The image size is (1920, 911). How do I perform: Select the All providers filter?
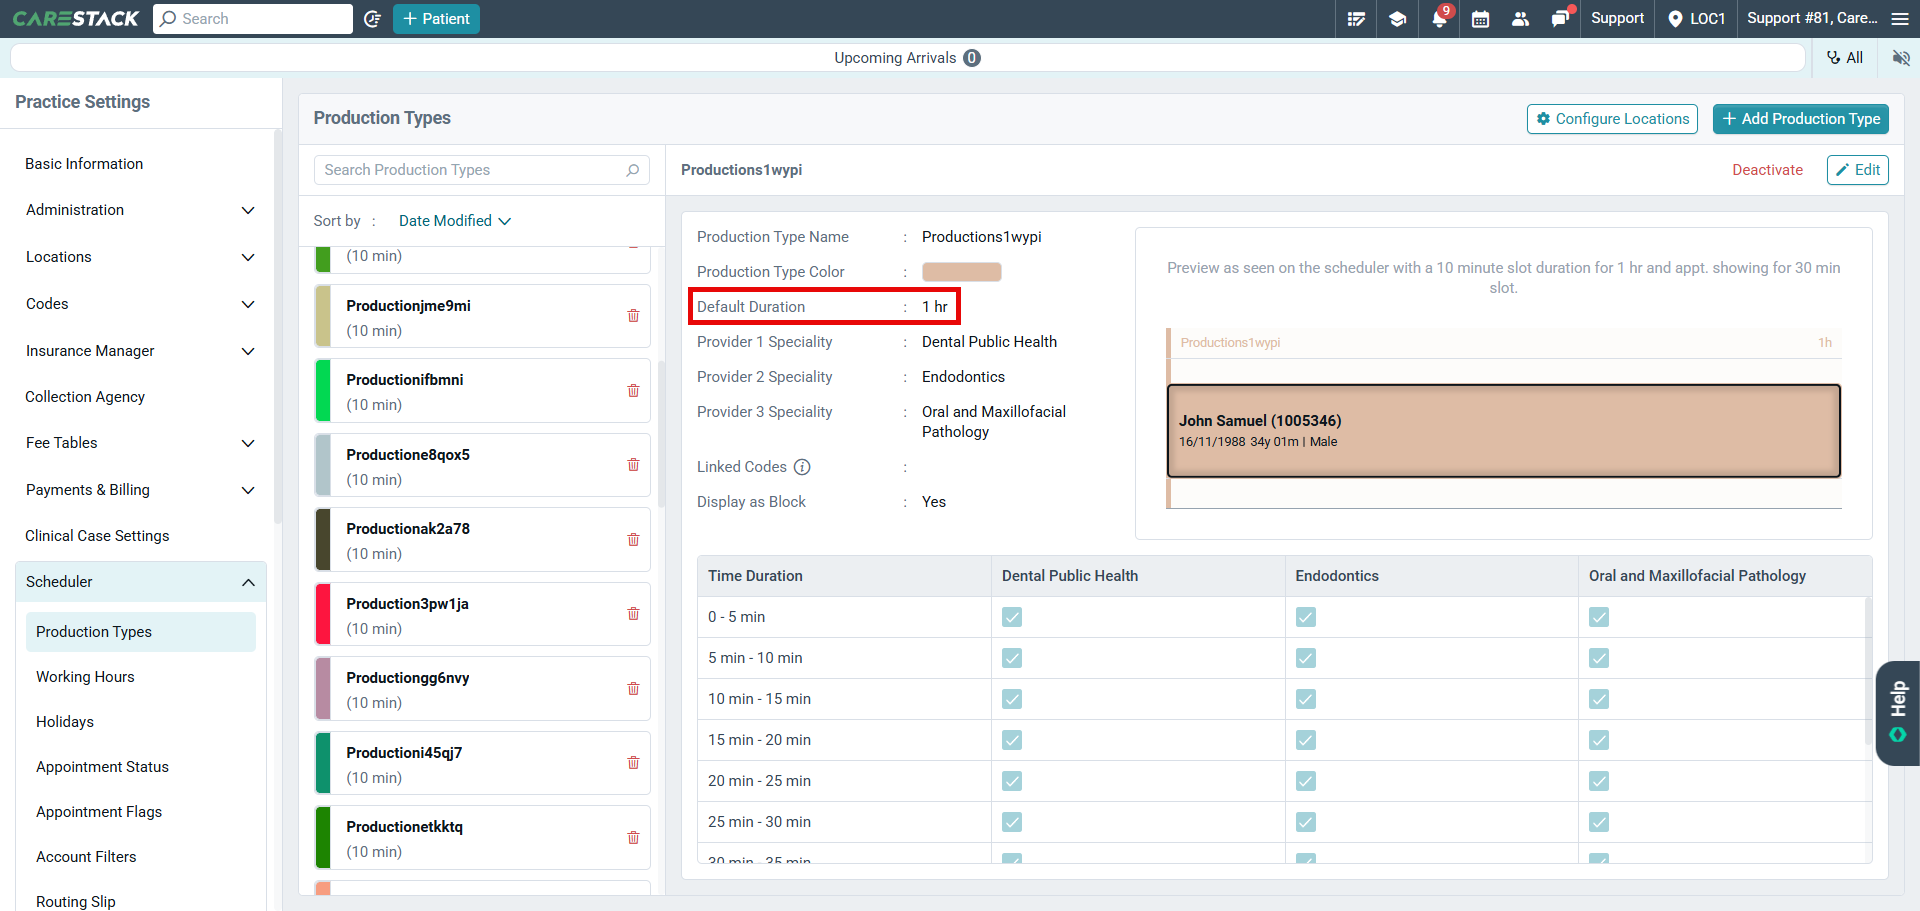[1845, 58]
